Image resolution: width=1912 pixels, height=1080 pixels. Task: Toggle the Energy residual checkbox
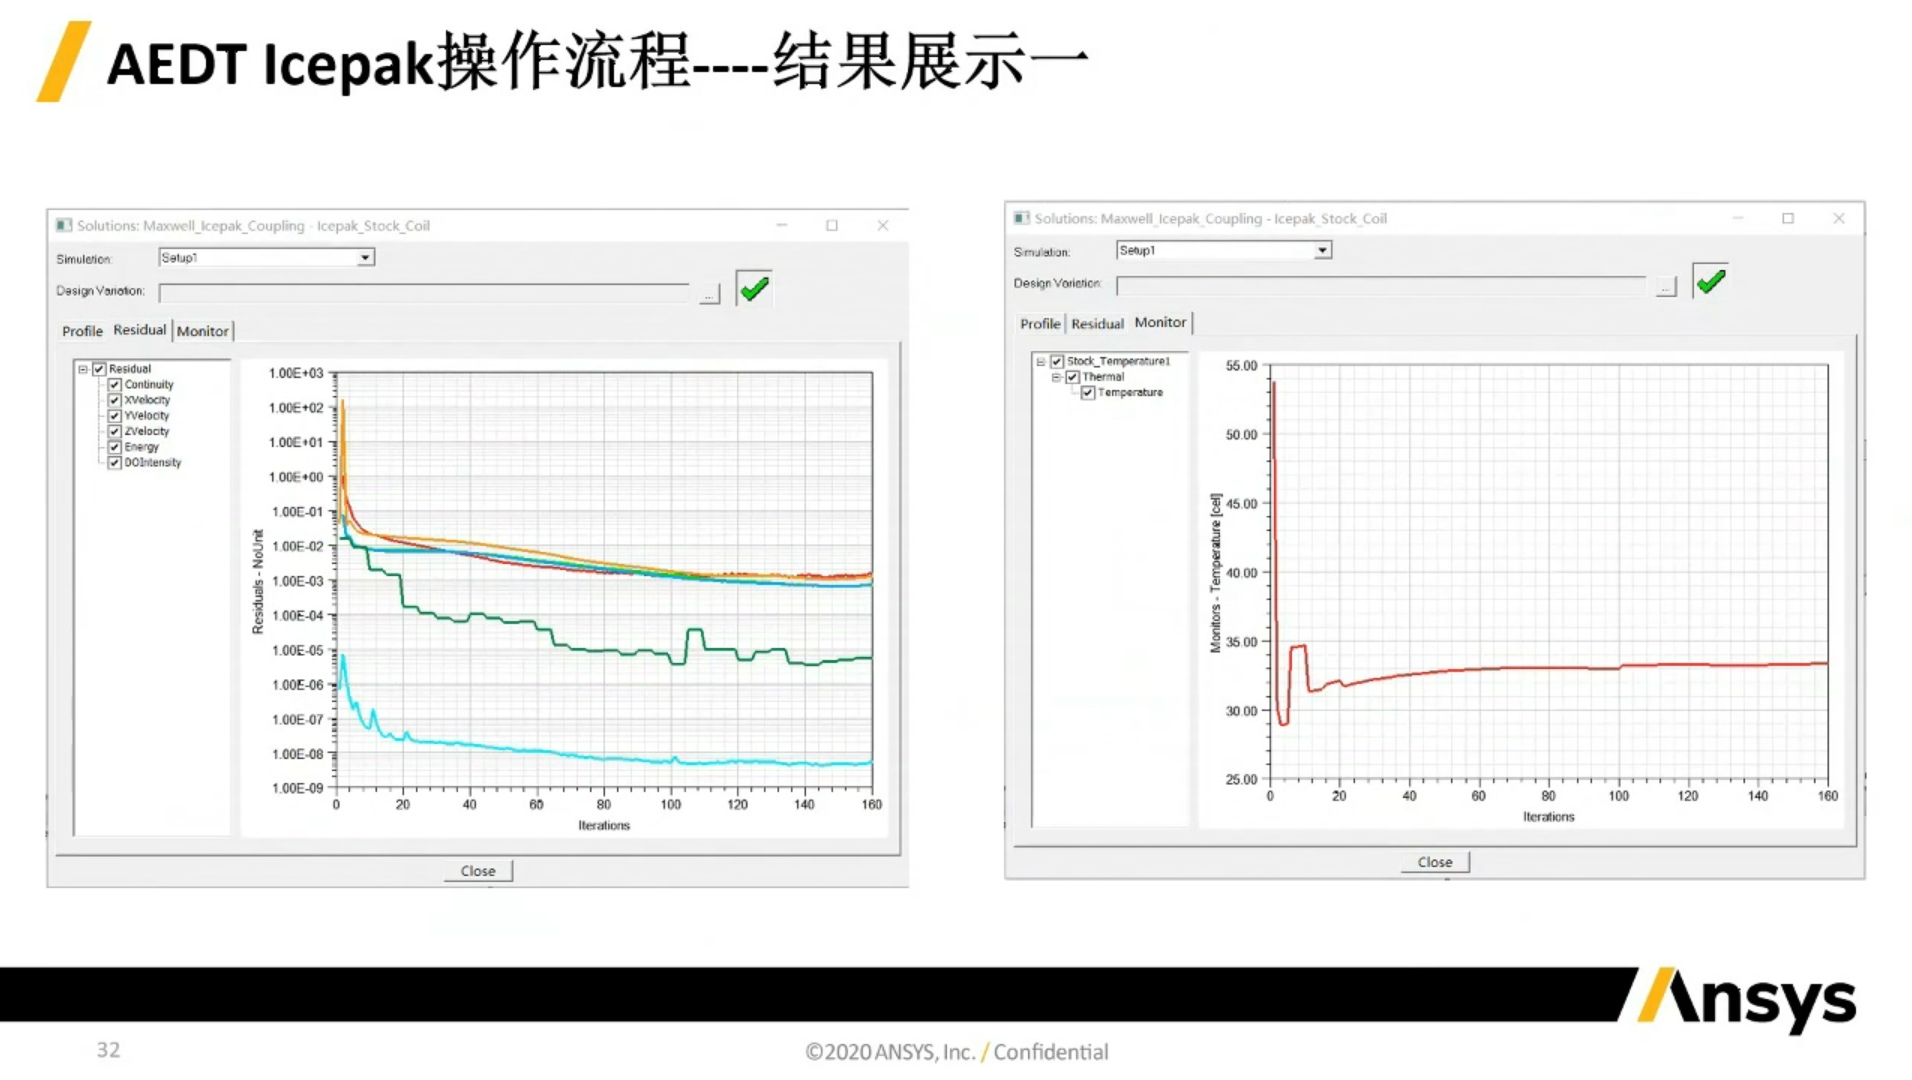(115, 447)
